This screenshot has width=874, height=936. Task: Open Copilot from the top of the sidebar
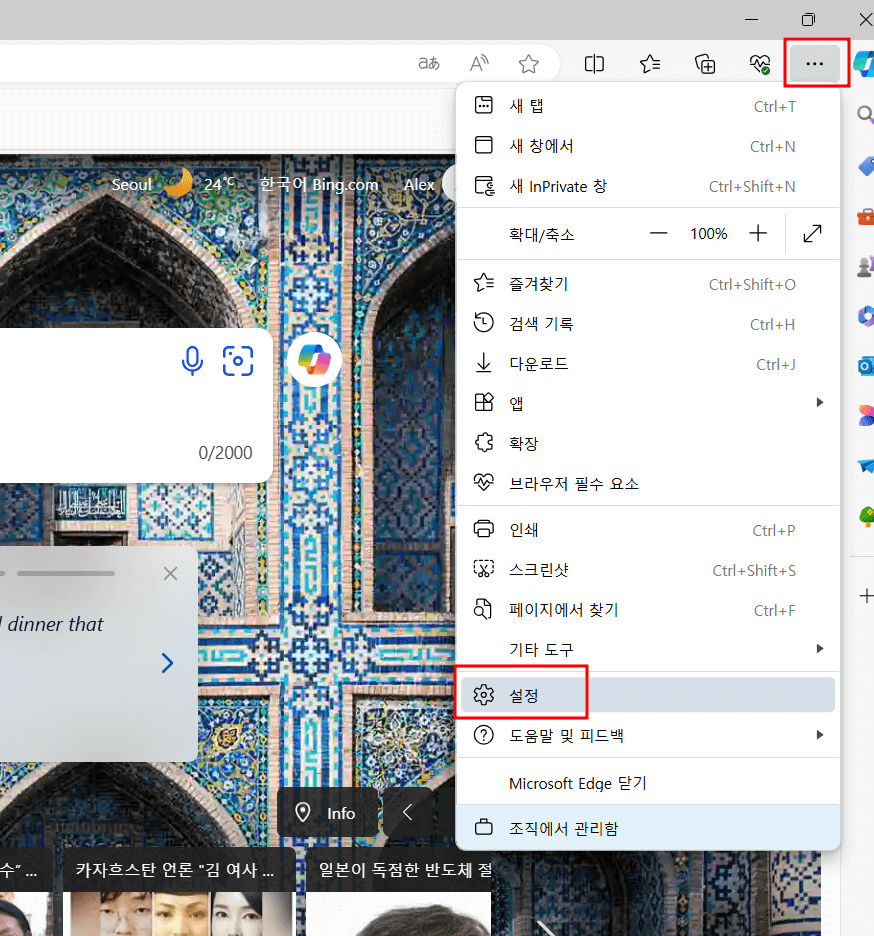click(x=864, y=64)
